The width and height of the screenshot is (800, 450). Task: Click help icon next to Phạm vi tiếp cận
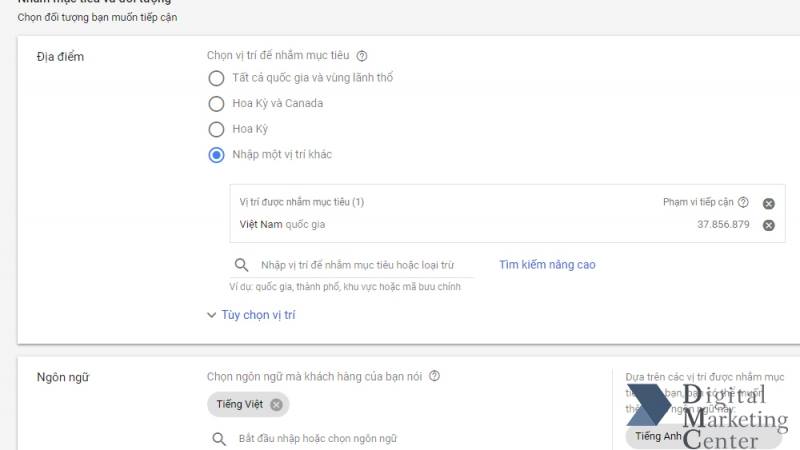(743, 202)
